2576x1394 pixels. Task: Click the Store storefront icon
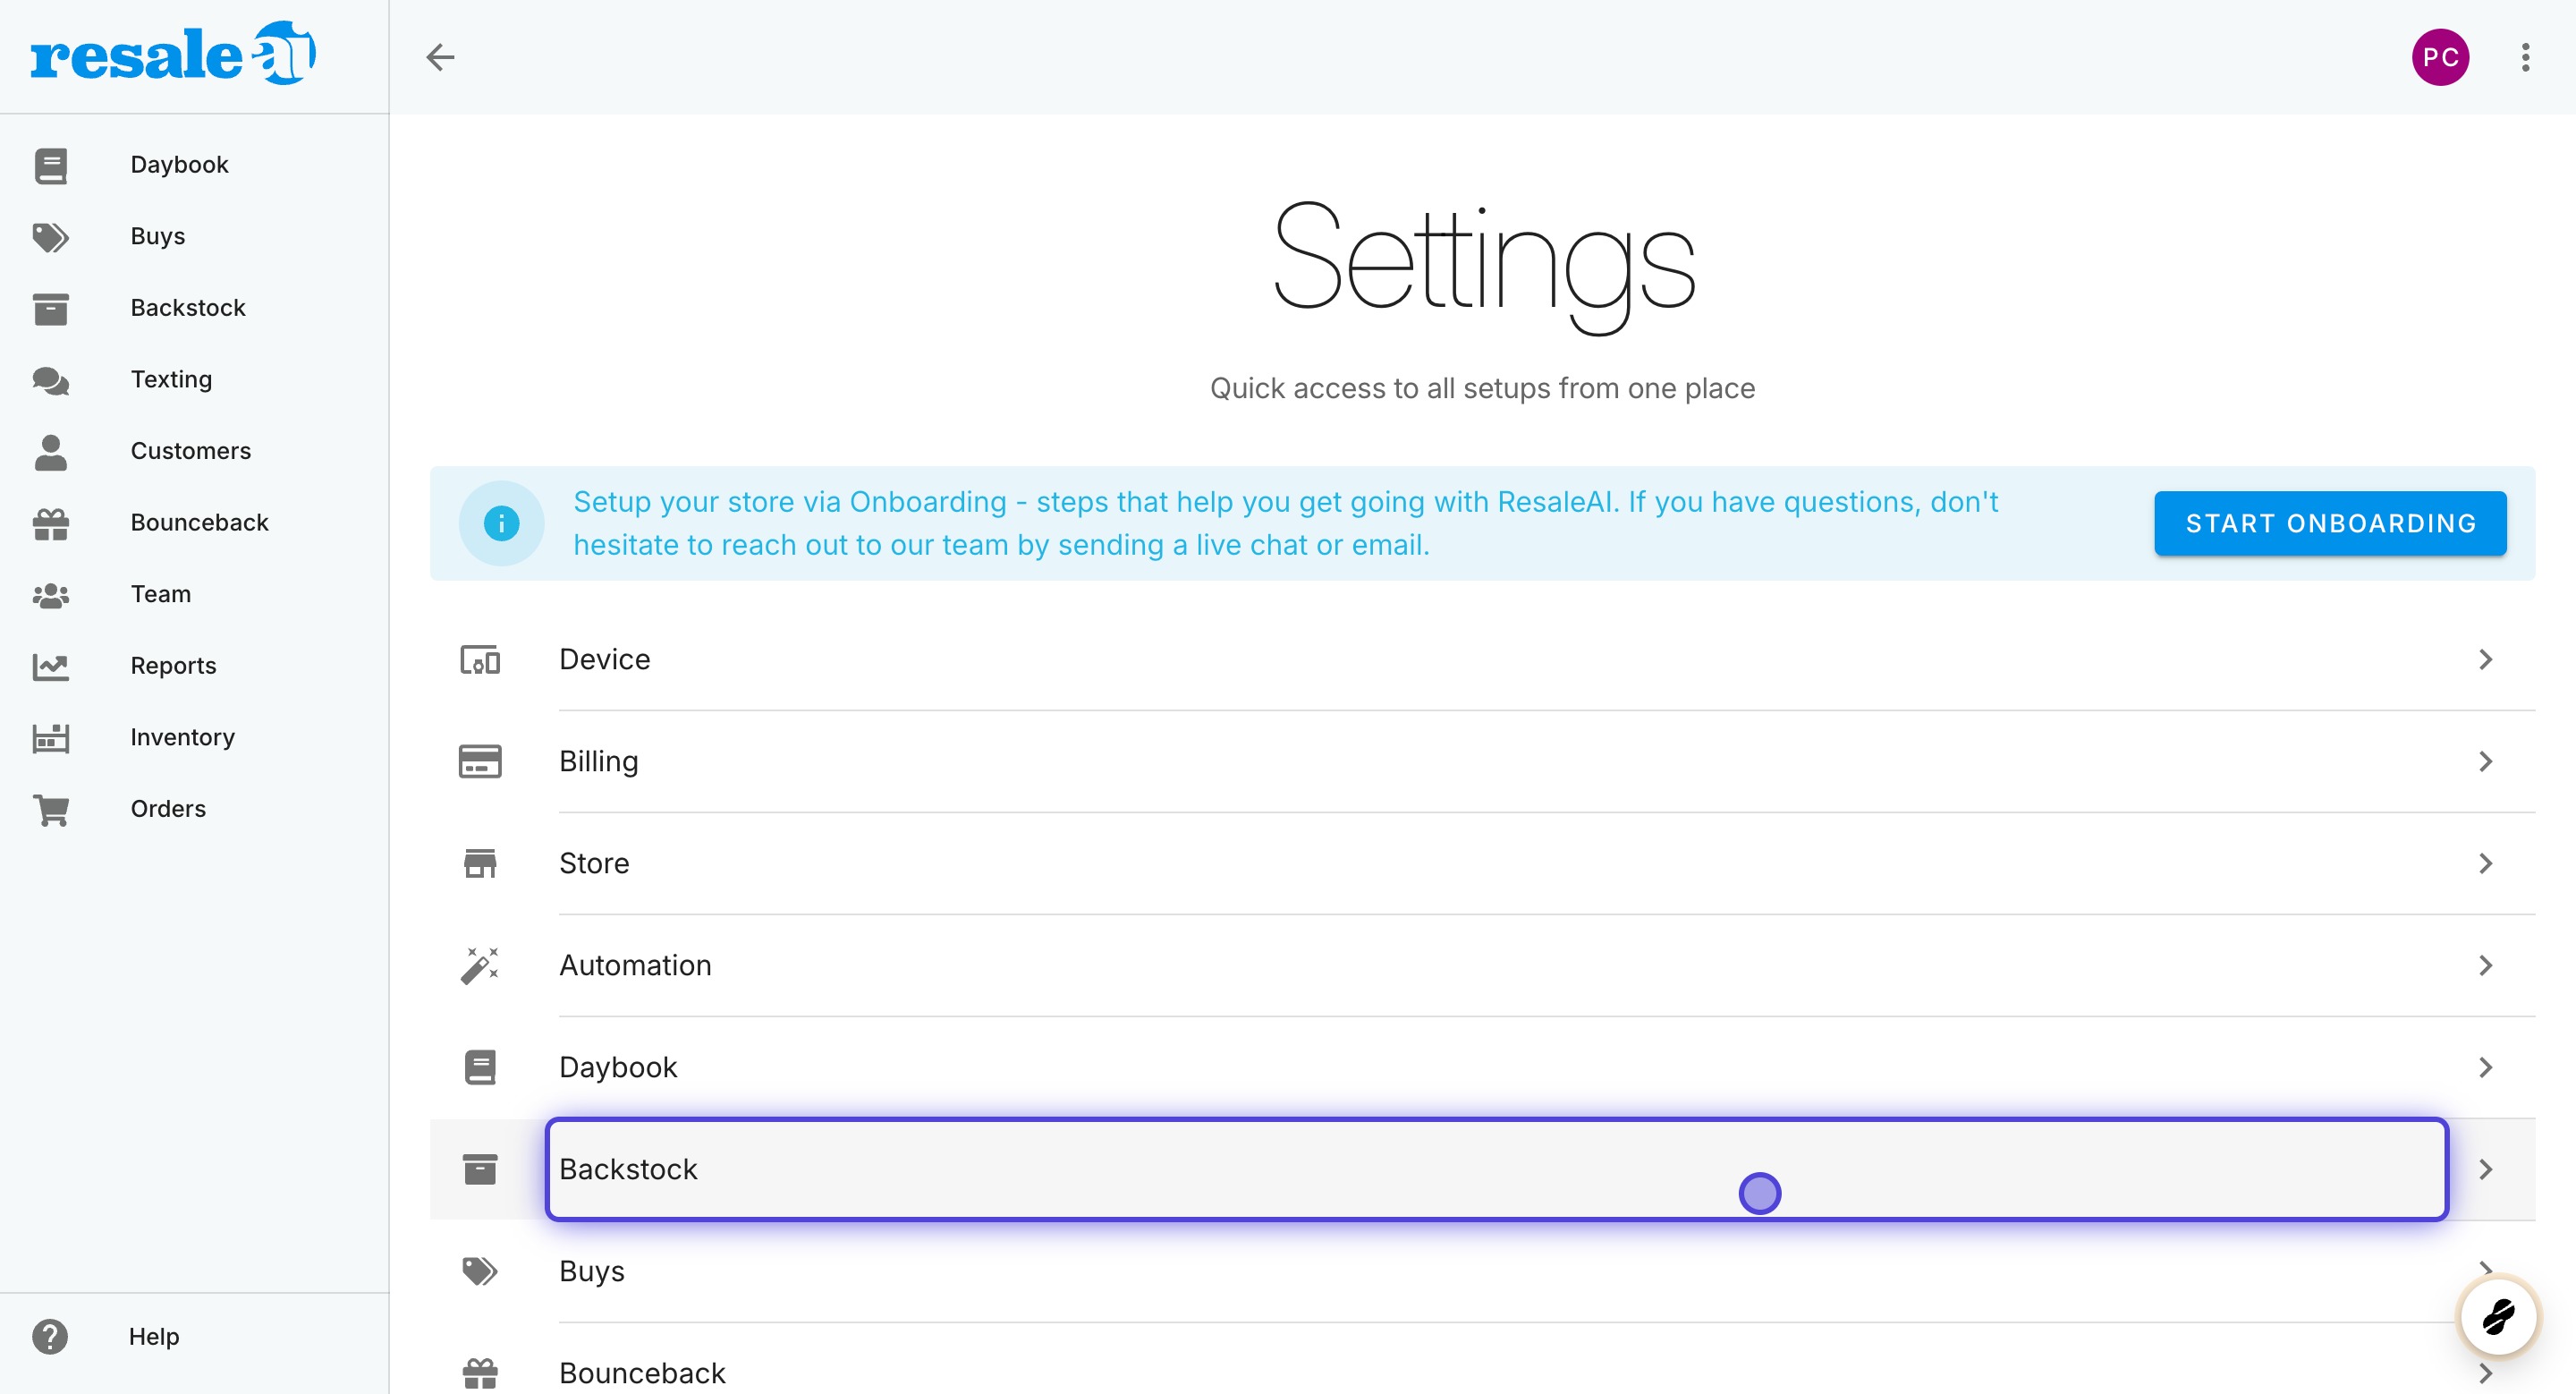pyautogui.click(x=480, y=864)
